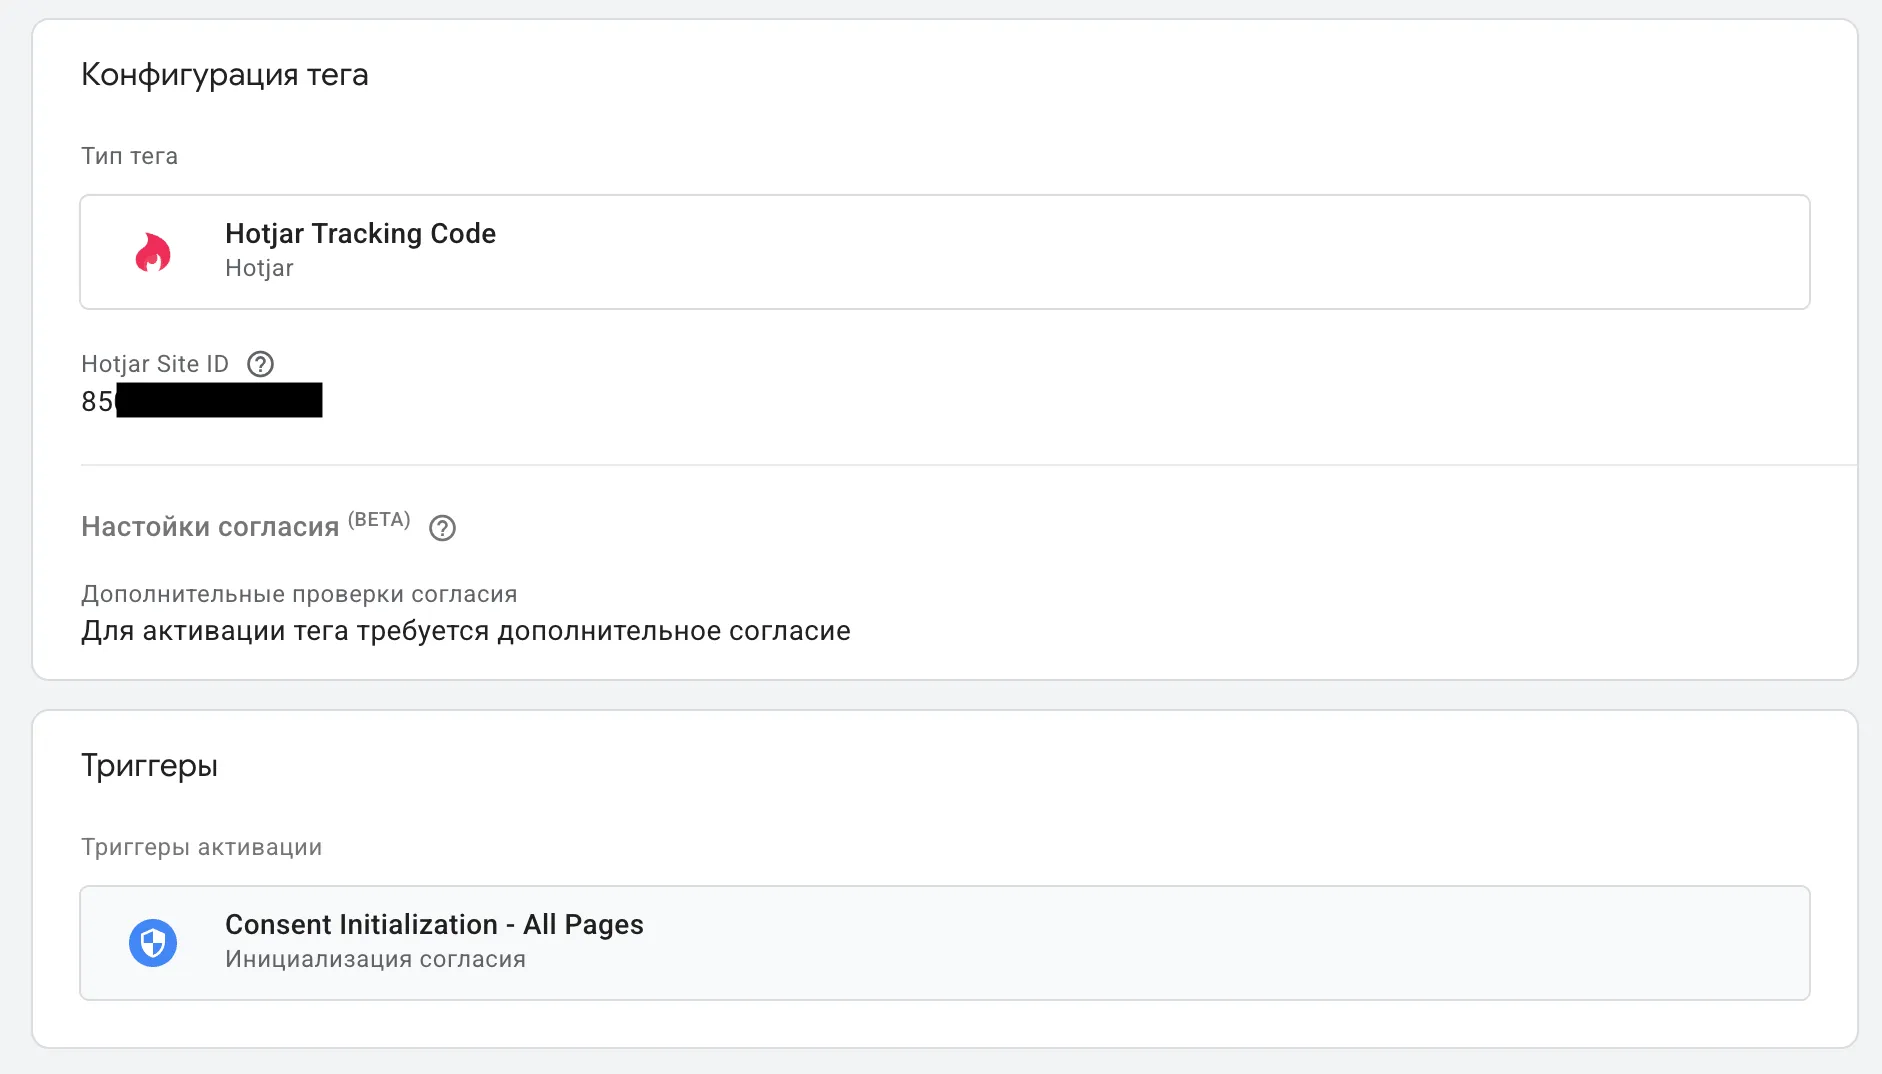Click the Настойки согласия heading
This screenshot has width=1882, height=1074.
coord(210,527)
